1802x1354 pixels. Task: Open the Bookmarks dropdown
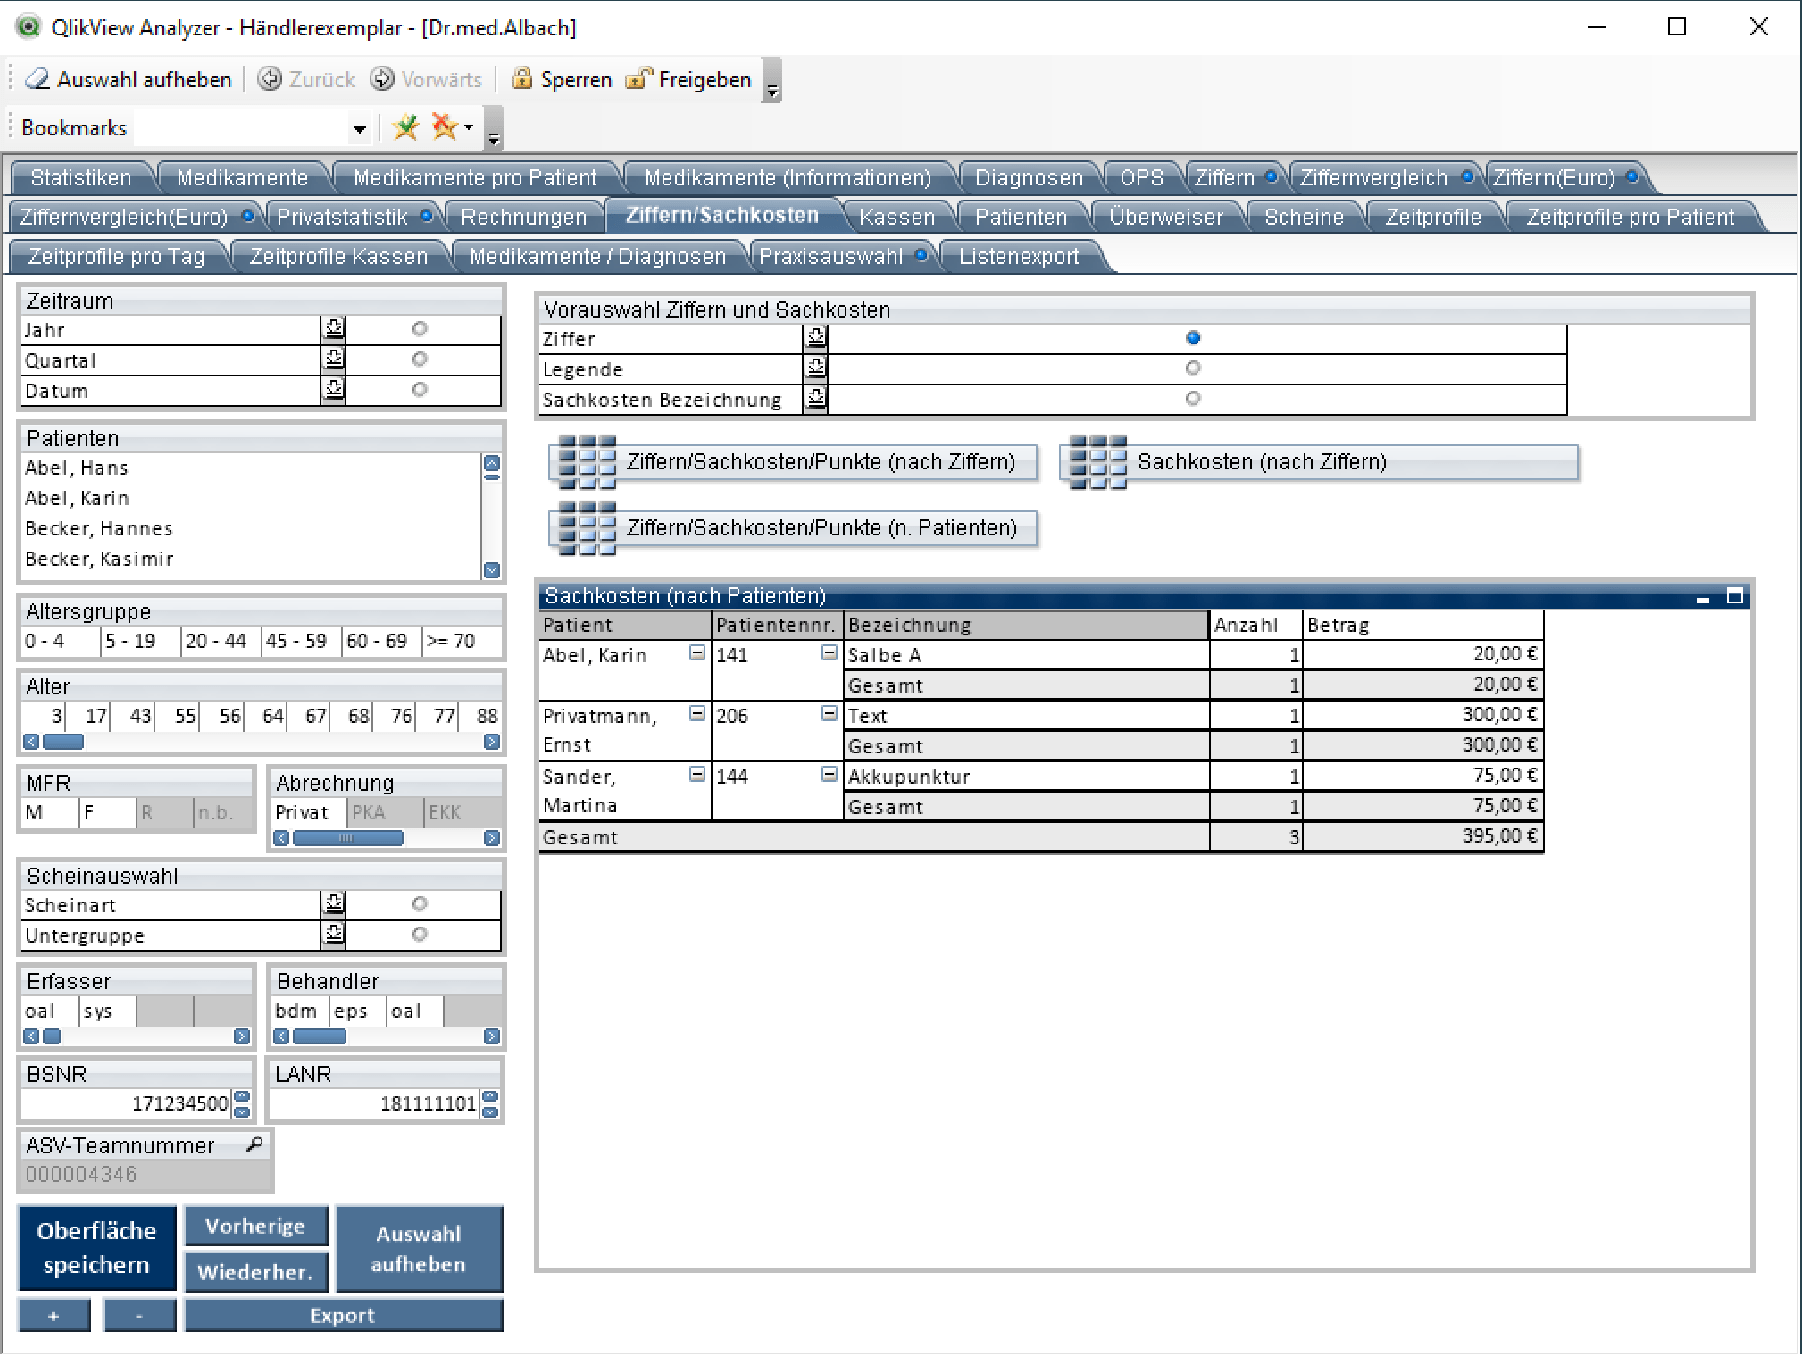click(359, 129)
